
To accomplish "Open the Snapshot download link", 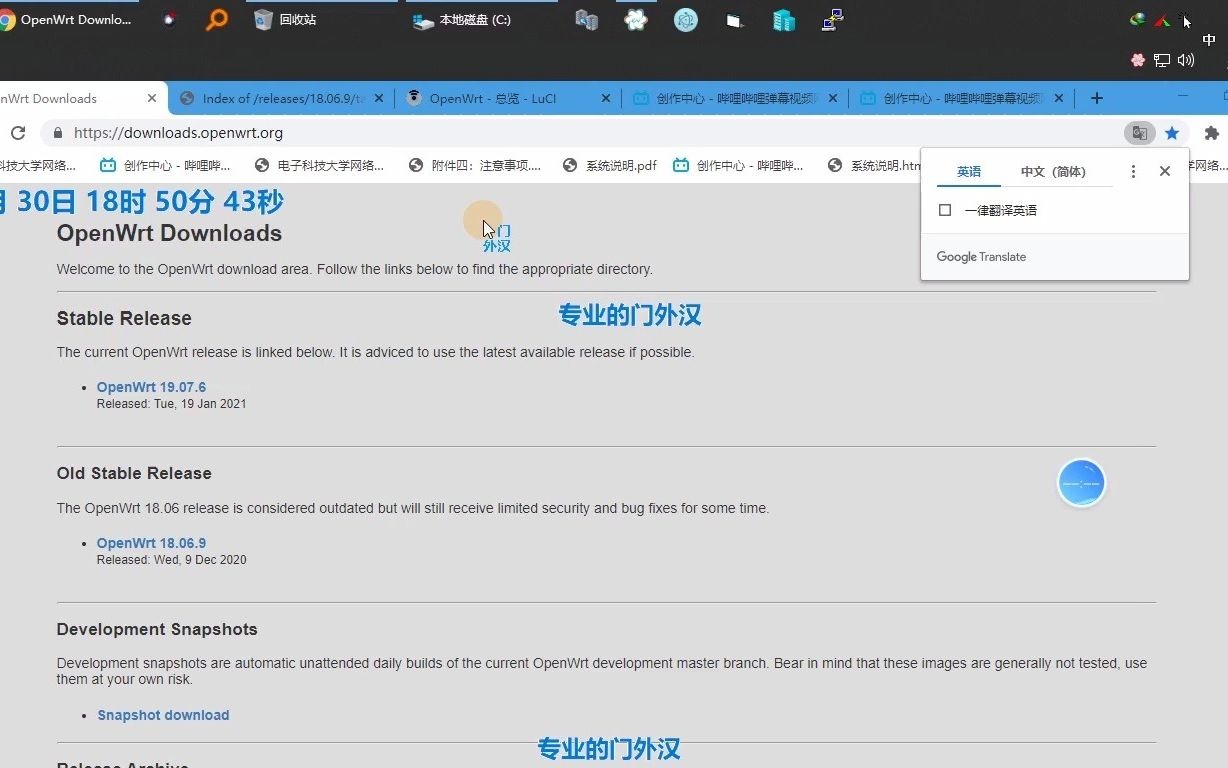I will point(163,715).
